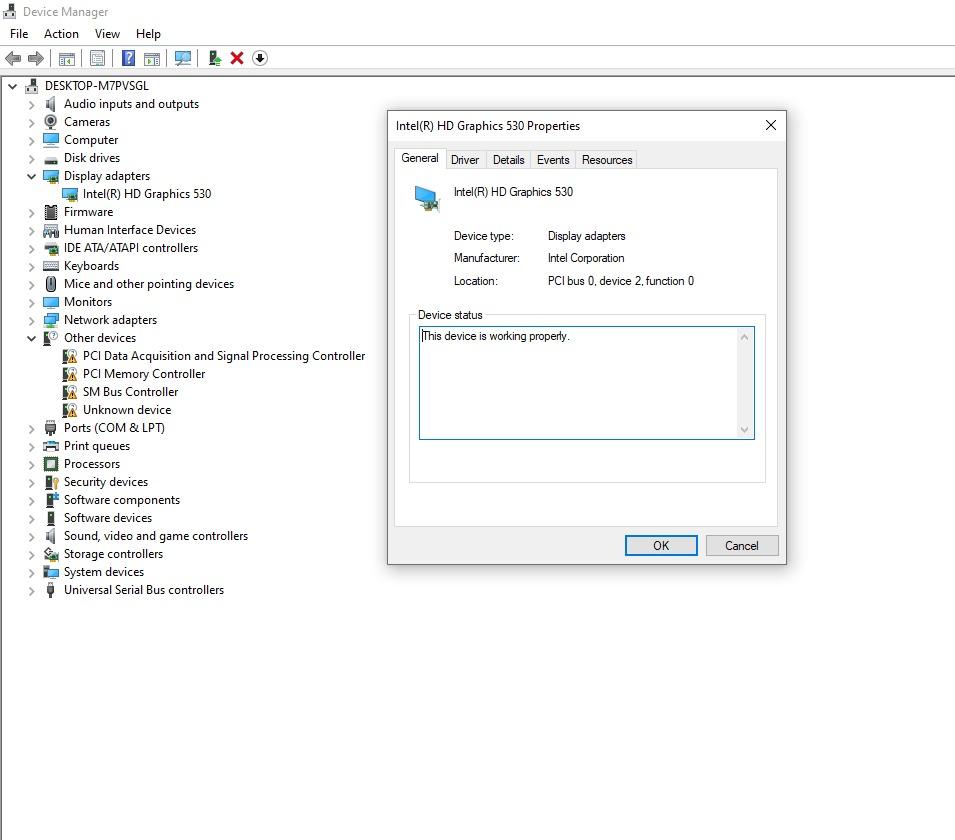Expand the Universal Serial Bus controllers node
The height and width of the screenshot is (840, 955).
31,590
